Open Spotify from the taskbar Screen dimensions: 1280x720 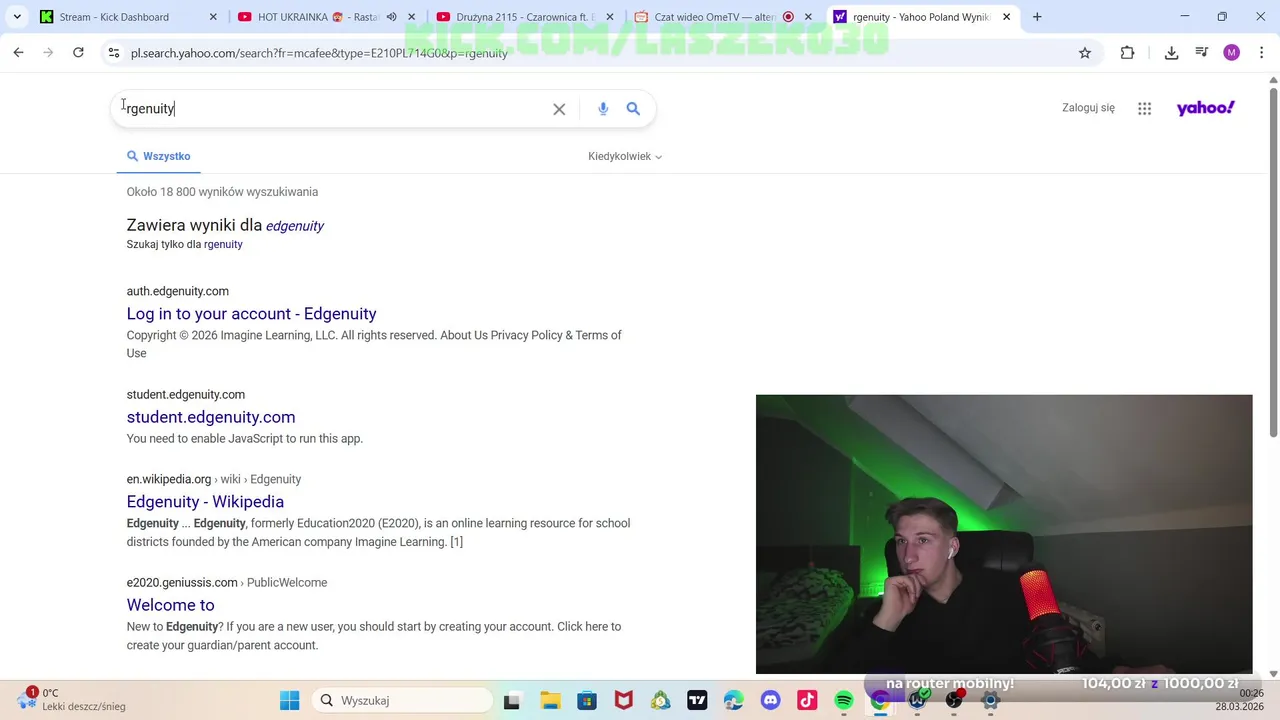[x=844, y=701]
